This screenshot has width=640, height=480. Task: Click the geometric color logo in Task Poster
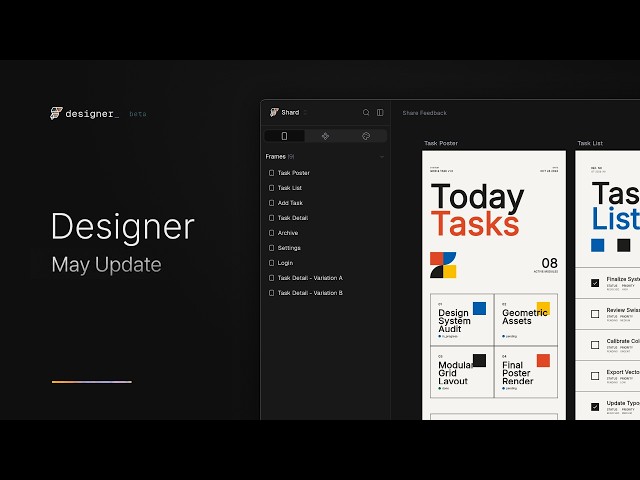coord(443,265)
